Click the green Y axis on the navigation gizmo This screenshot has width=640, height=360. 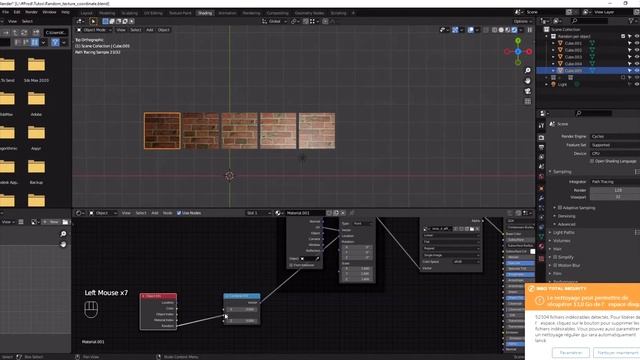tap(518, 41)
